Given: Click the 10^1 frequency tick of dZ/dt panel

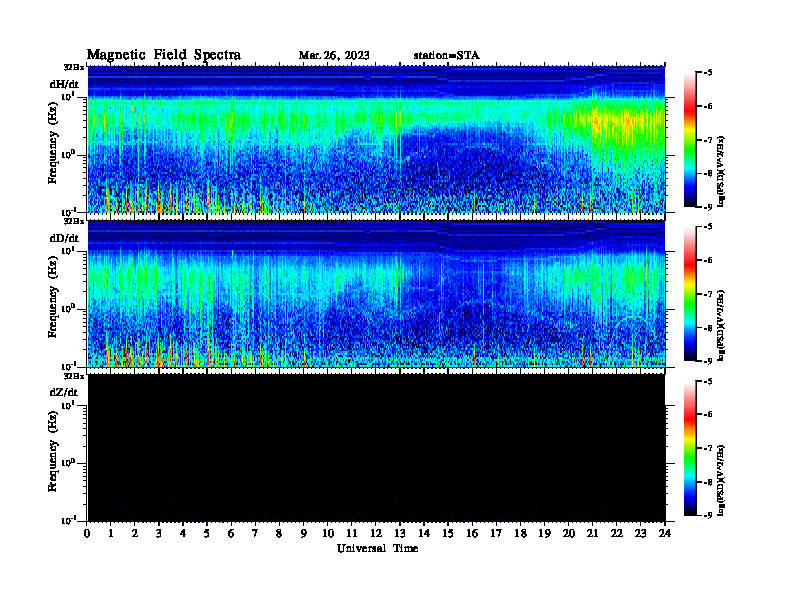Looking at the screenshot, I should tap(68, 404).
